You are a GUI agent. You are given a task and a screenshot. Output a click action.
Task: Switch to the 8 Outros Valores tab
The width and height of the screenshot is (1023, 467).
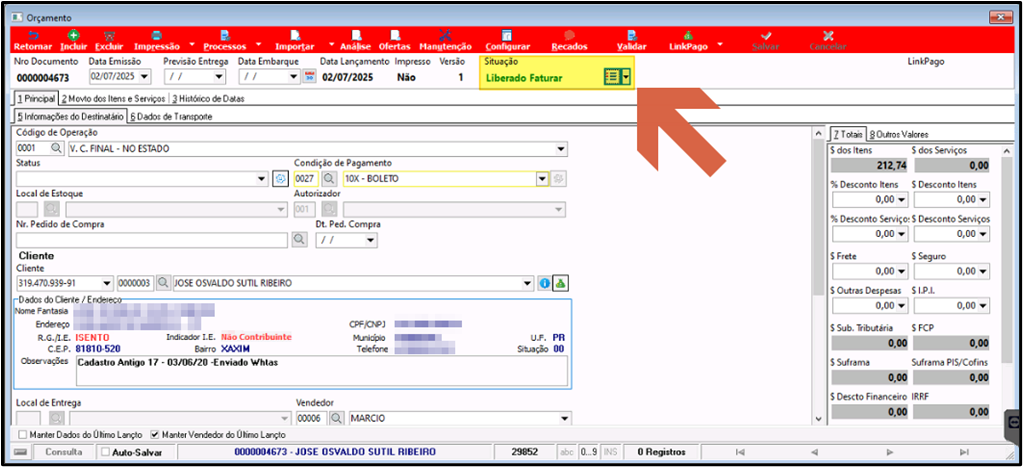click(899, 134)
